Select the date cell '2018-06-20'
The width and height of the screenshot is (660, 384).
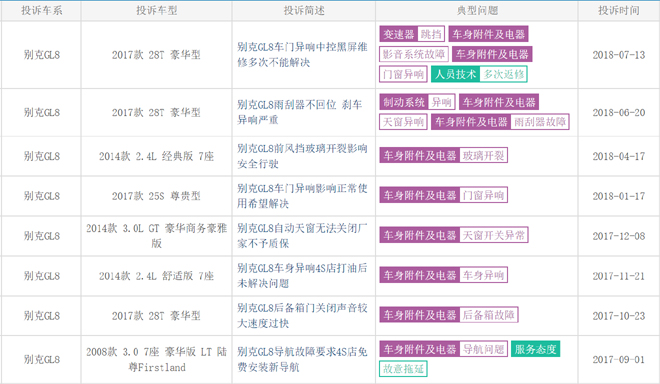(x=619, y=112)
